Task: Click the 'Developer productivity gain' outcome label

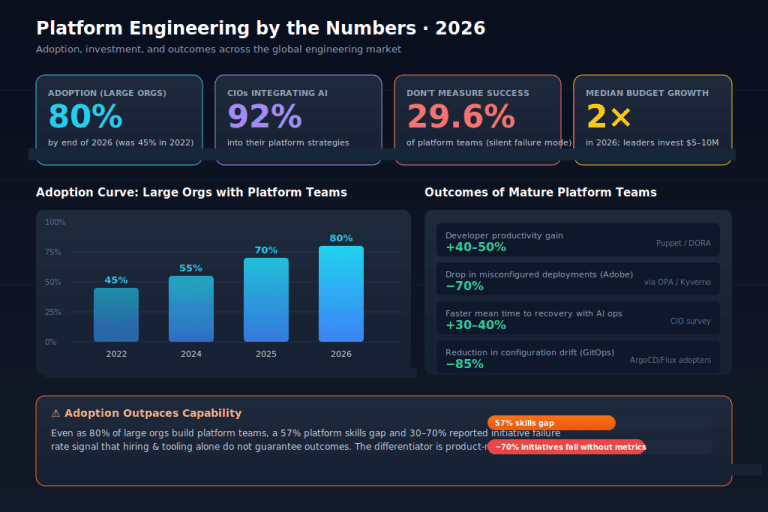Action: [x=504, y=236]
